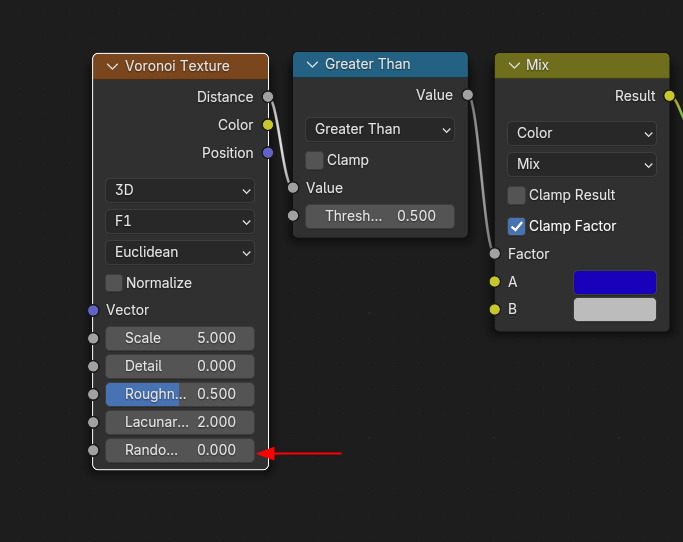Viewport: 683px width, 542px height.
Task: Open the Greater Than operation dropdown
Action: tap(380, 129)
